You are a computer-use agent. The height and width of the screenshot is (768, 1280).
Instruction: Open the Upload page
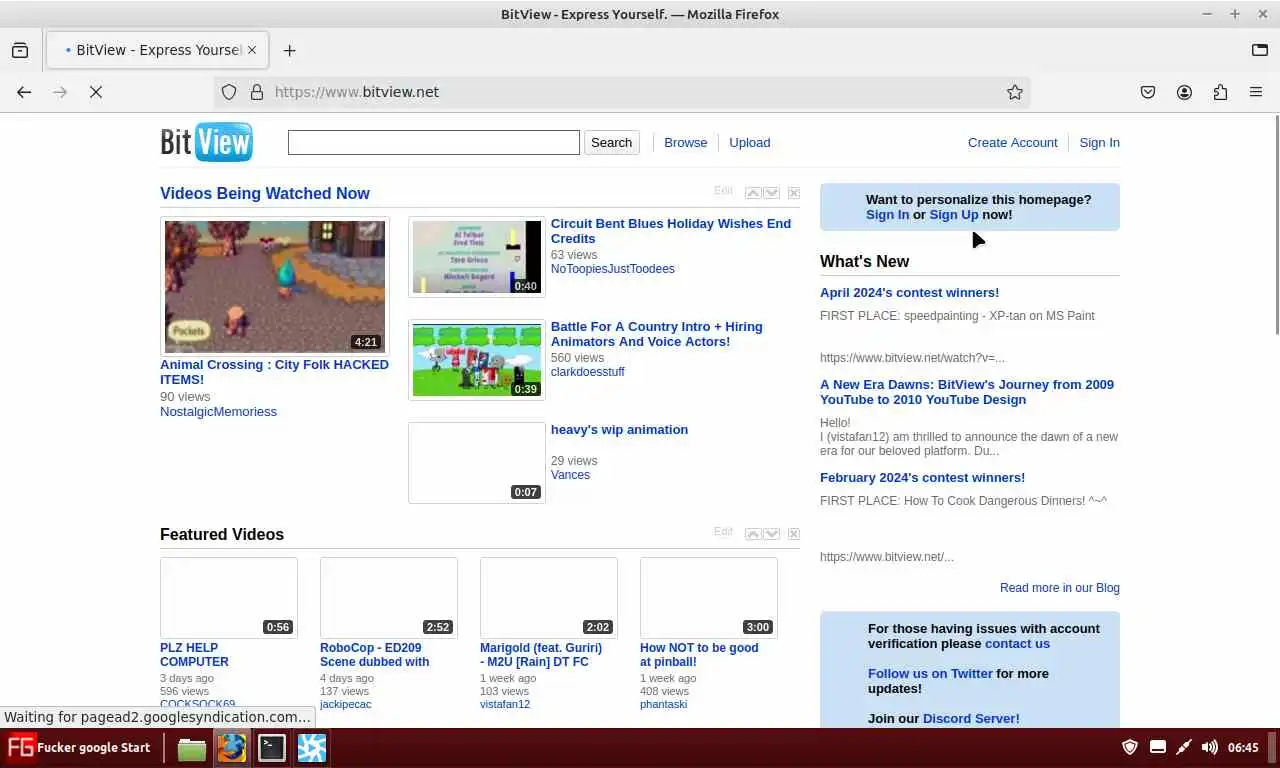click(x=750, y=142)
